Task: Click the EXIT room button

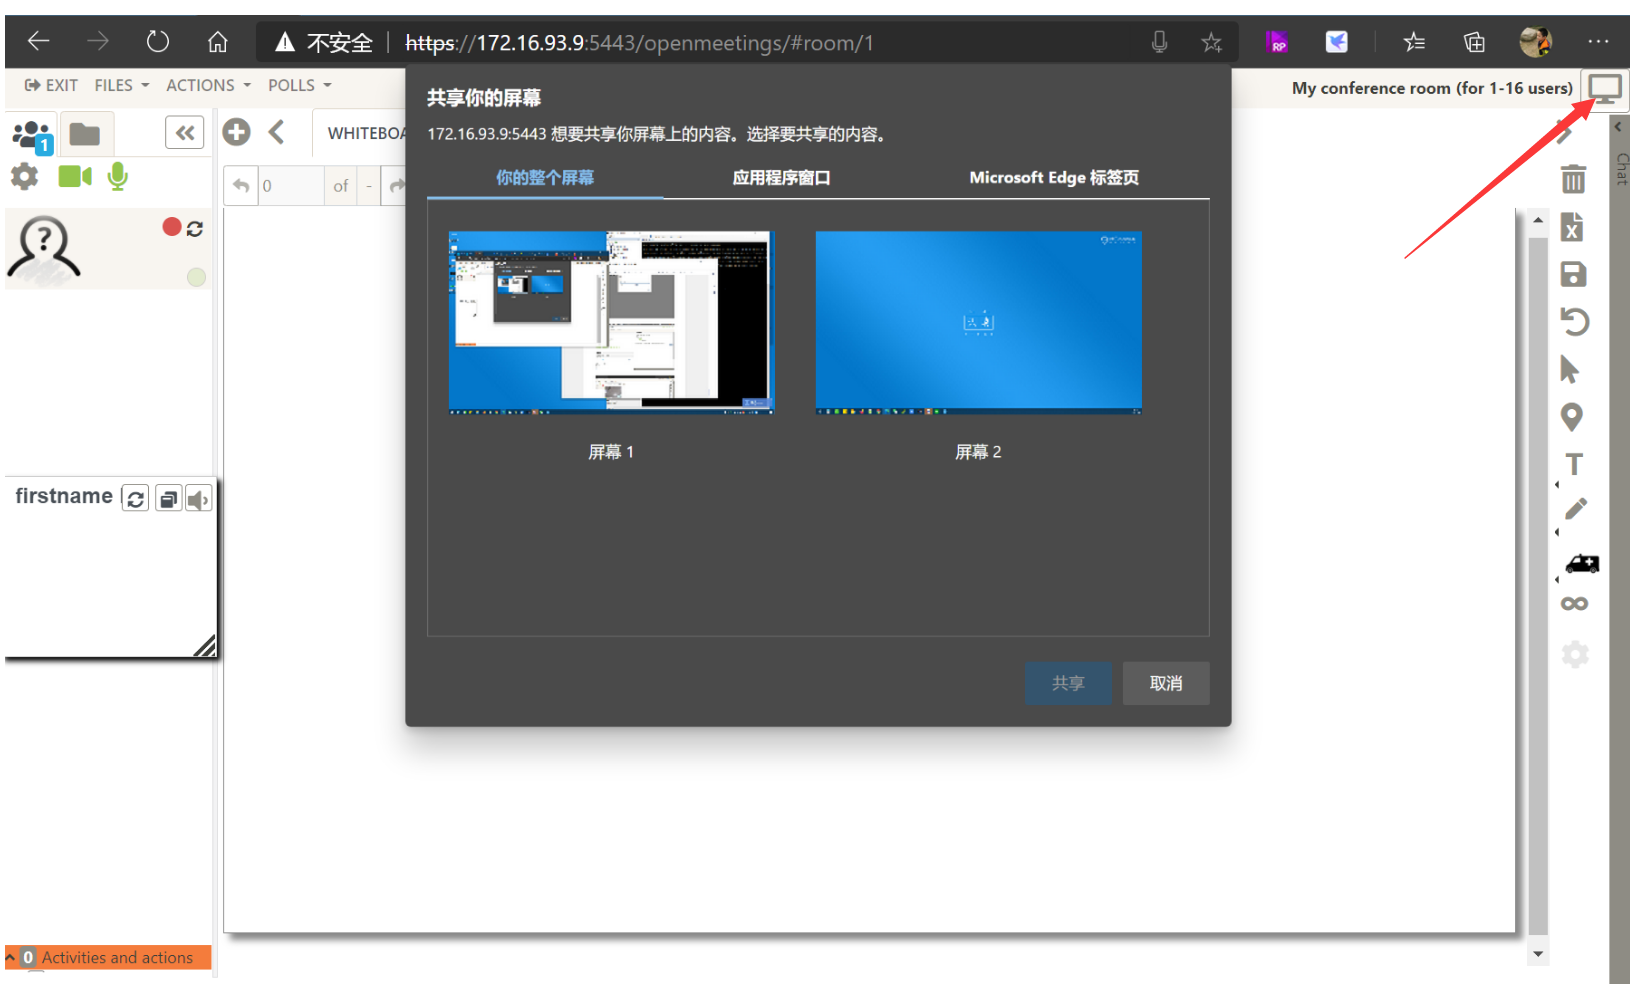Action: pyautogui.click(x=51, y=86)
